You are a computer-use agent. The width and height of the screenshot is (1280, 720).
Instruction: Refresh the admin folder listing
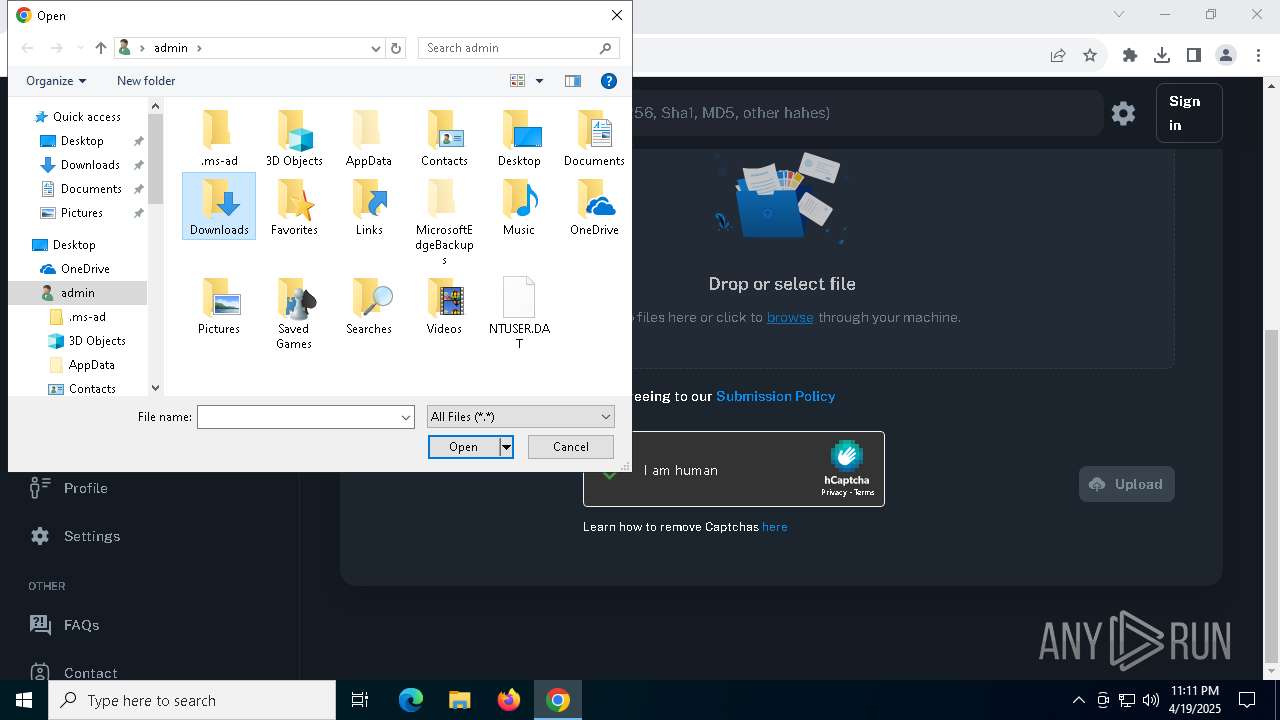click(x=396, y=48)
